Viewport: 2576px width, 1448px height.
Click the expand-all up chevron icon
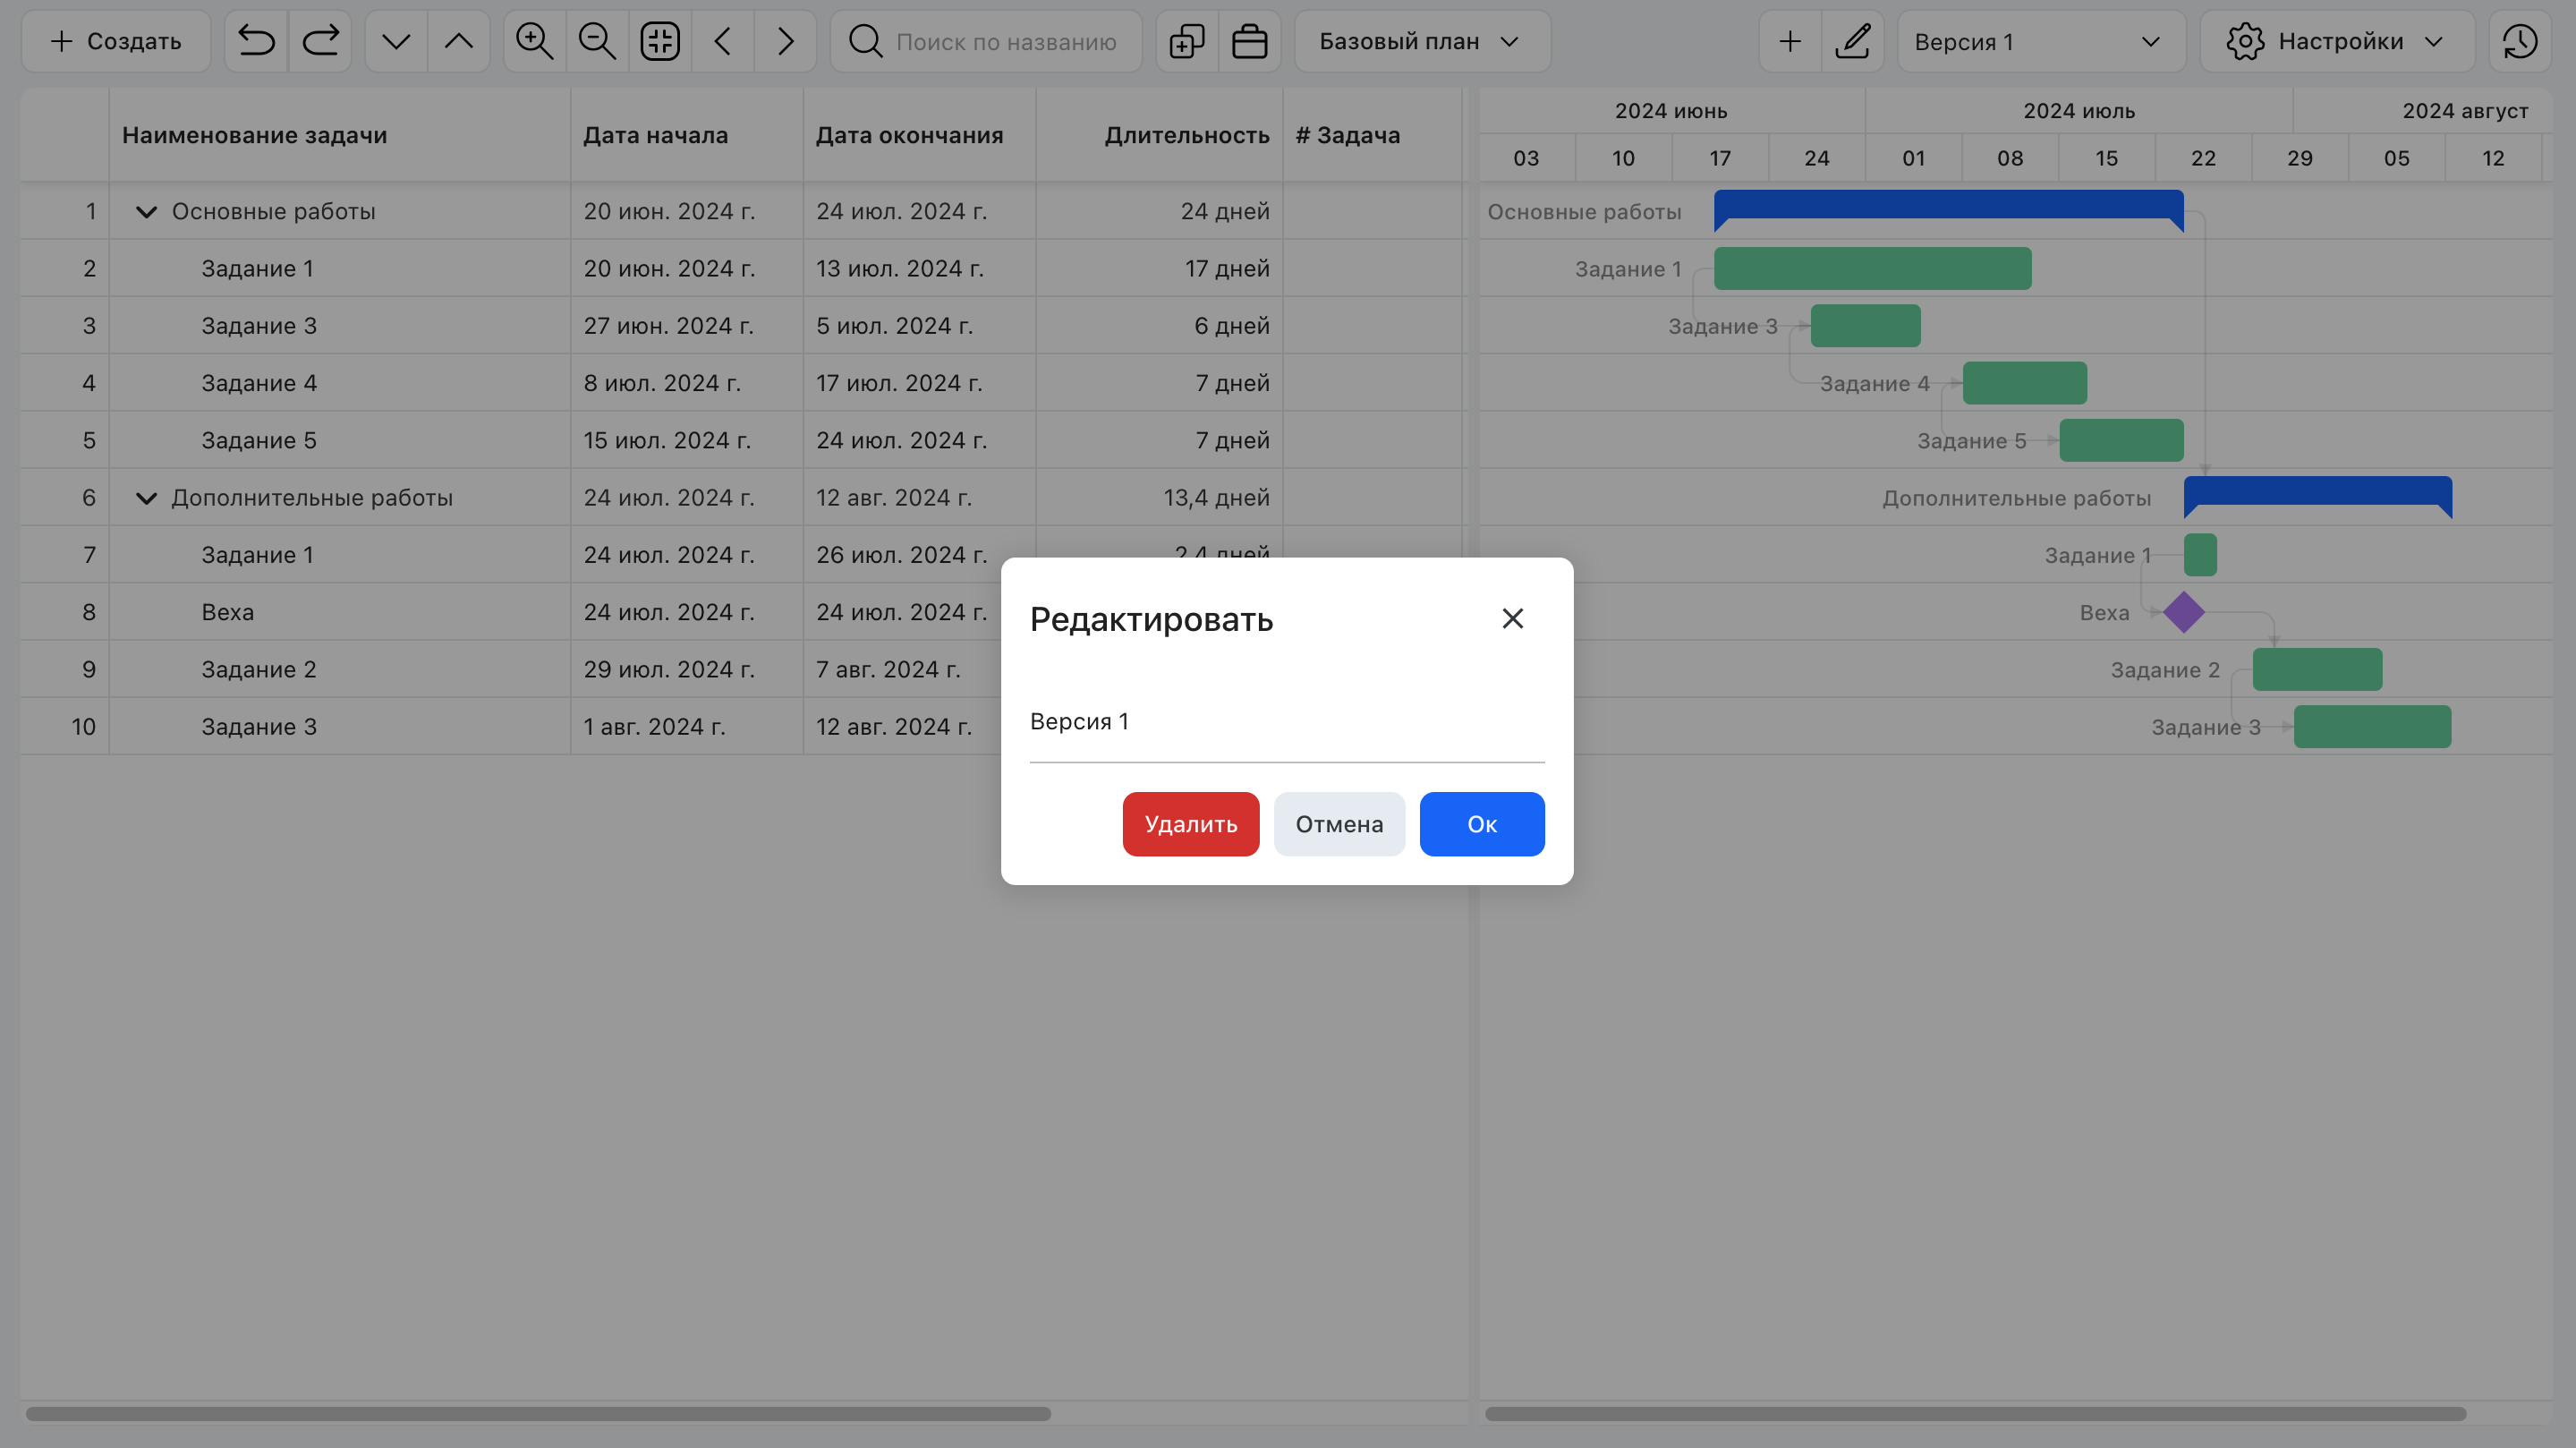pos(459,41)
